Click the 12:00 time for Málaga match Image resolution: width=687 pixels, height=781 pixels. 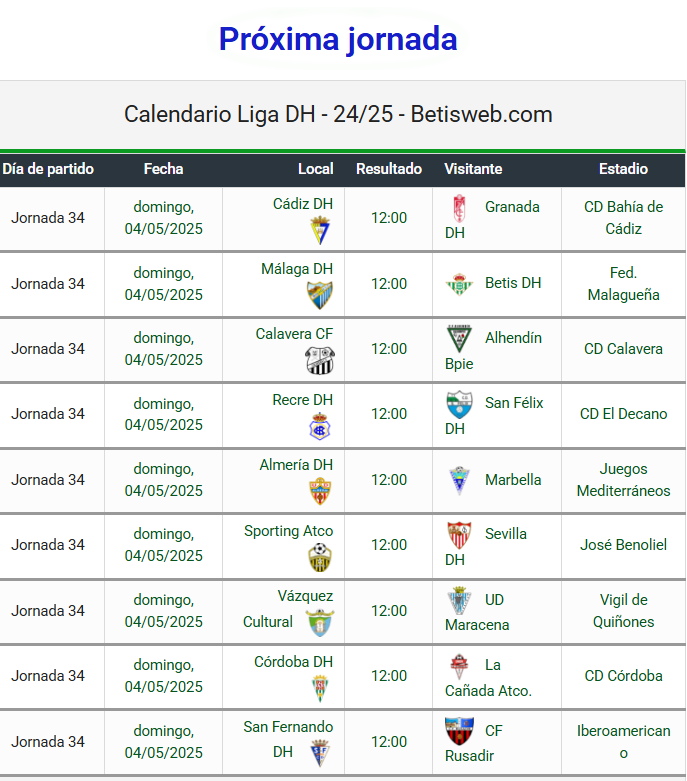click(389, 284)
